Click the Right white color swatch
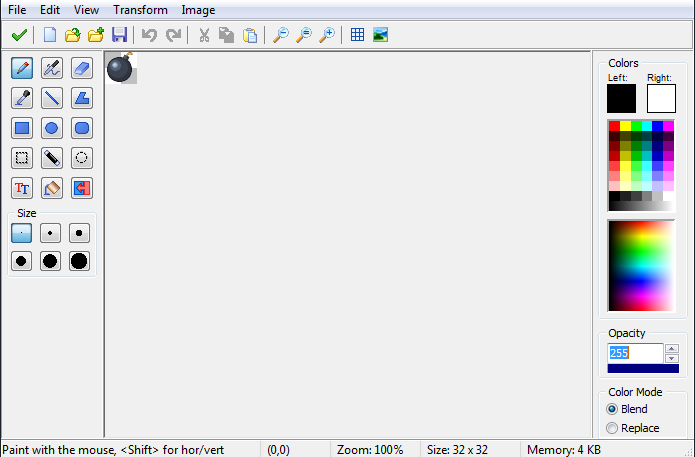Screen dimensions: 695x457 coord(661,99)
